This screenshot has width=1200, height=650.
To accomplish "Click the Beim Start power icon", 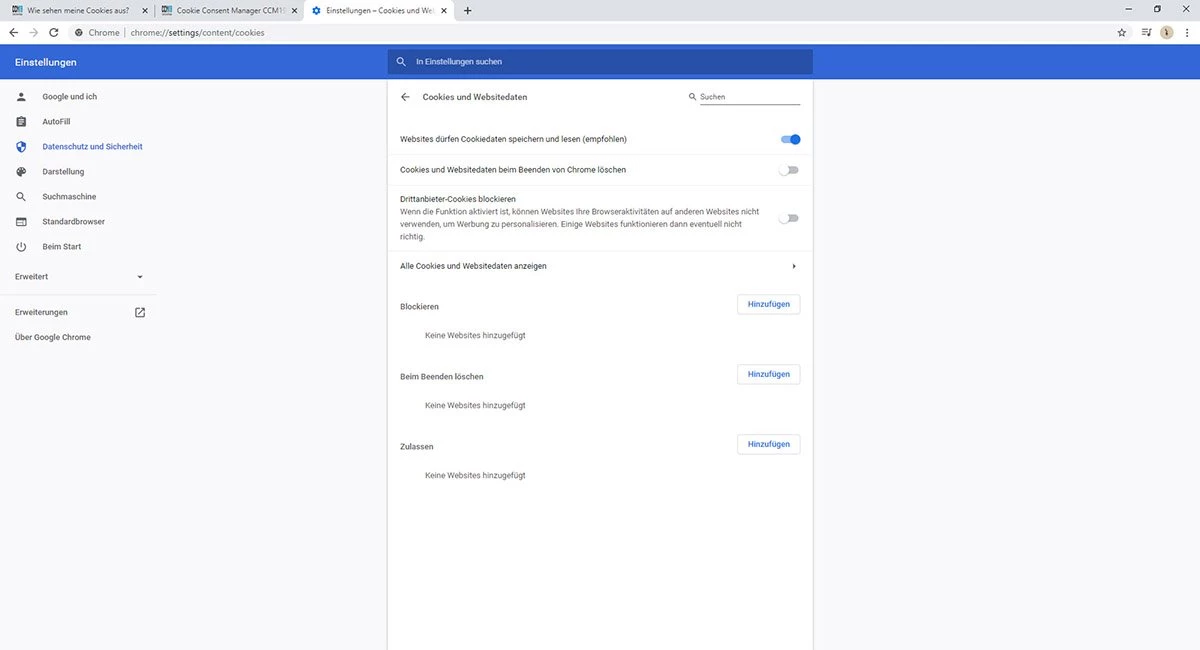I will click(x=21, y=247).
